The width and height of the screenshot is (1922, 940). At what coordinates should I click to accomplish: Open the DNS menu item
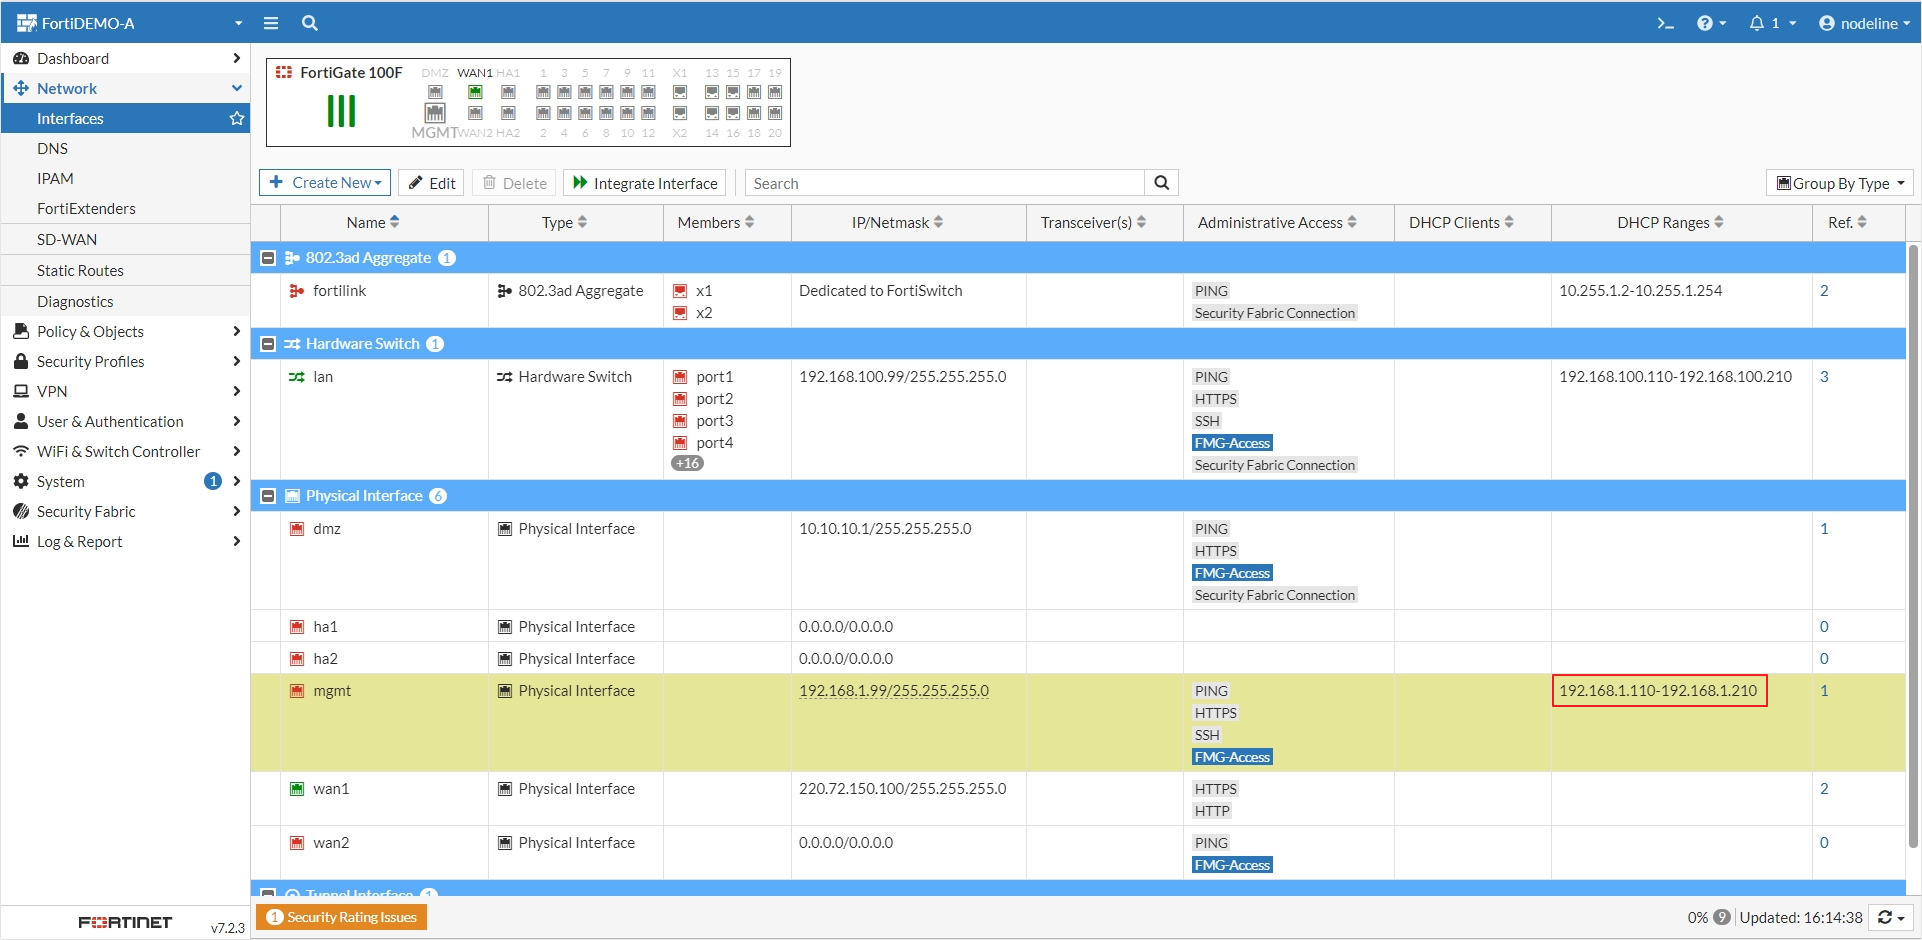(x=125, y=148)
